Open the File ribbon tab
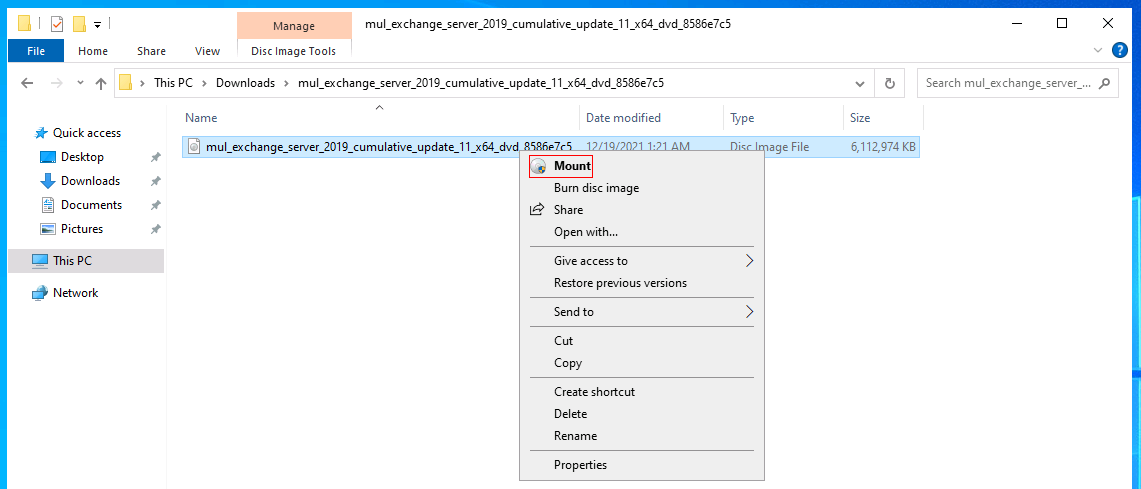This screenshot has height=489, width=1141. (x=36, y=51)
